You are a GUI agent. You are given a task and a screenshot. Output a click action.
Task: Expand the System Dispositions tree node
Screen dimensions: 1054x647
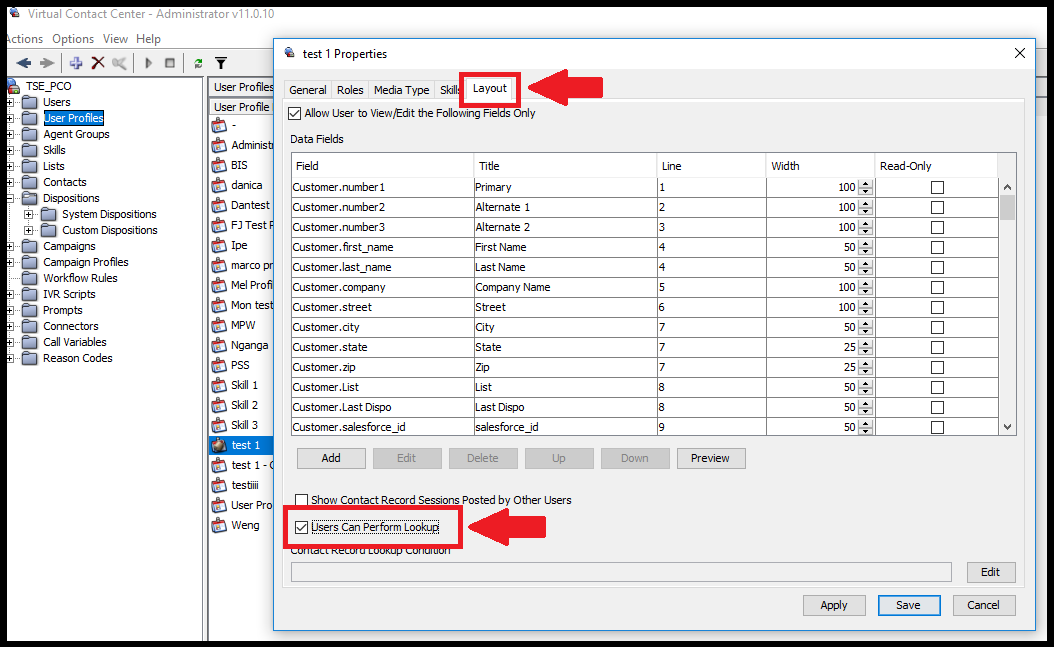point(29,214)
